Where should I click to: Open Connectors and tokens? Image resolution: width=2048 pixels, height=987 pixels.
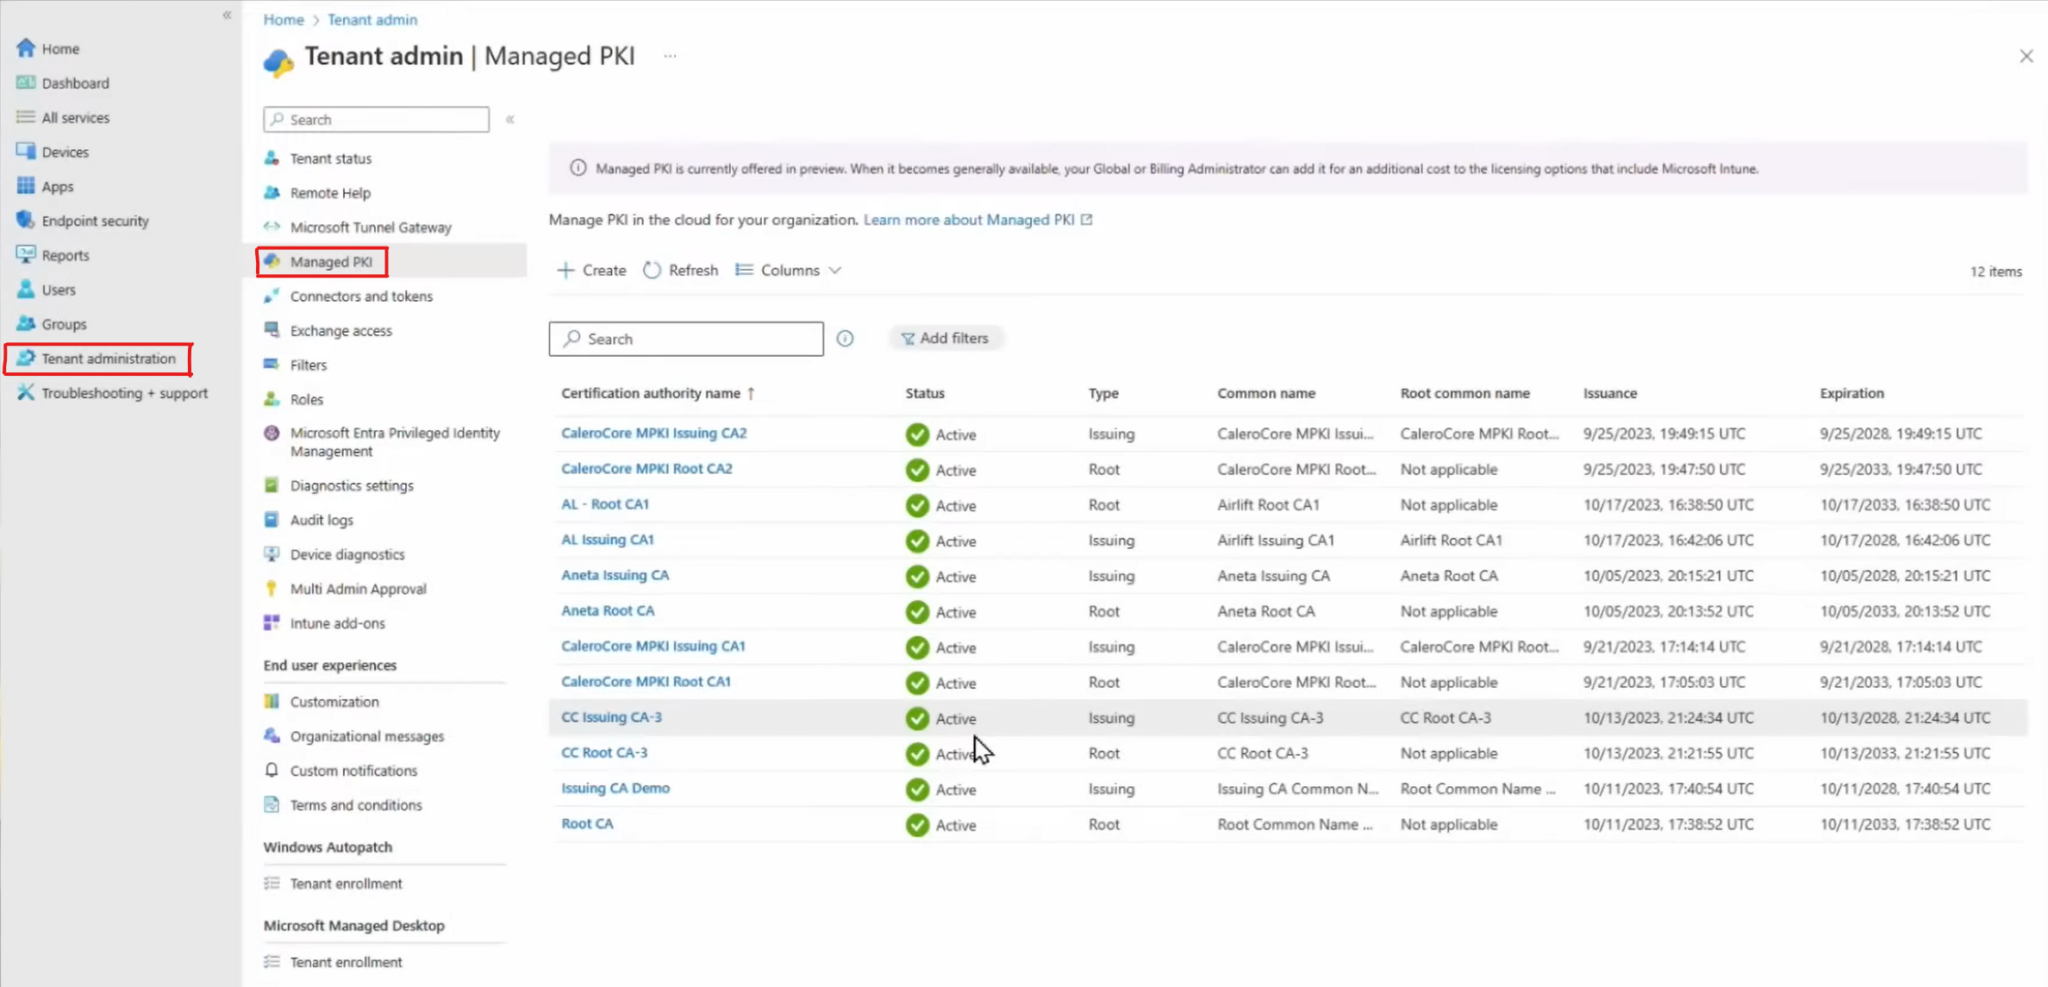(x=360, y=296)
